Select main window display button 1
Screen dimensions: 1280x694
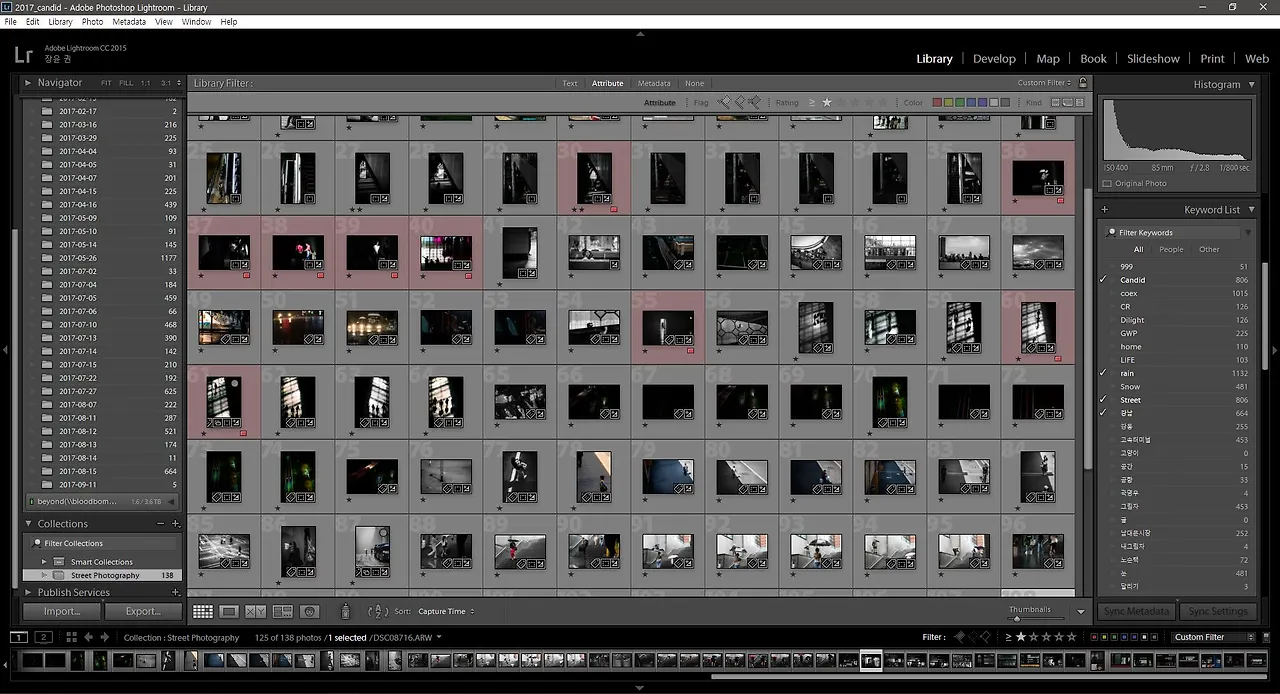click(18, 637)
